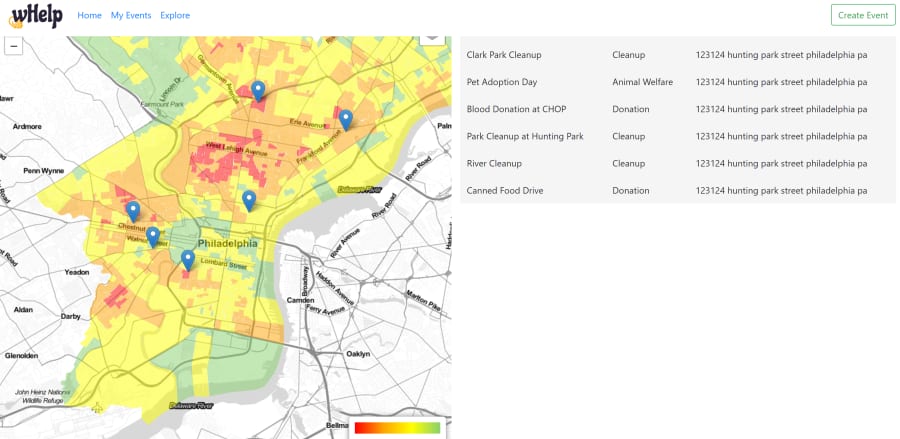Open the Explore page

[175, 15]
